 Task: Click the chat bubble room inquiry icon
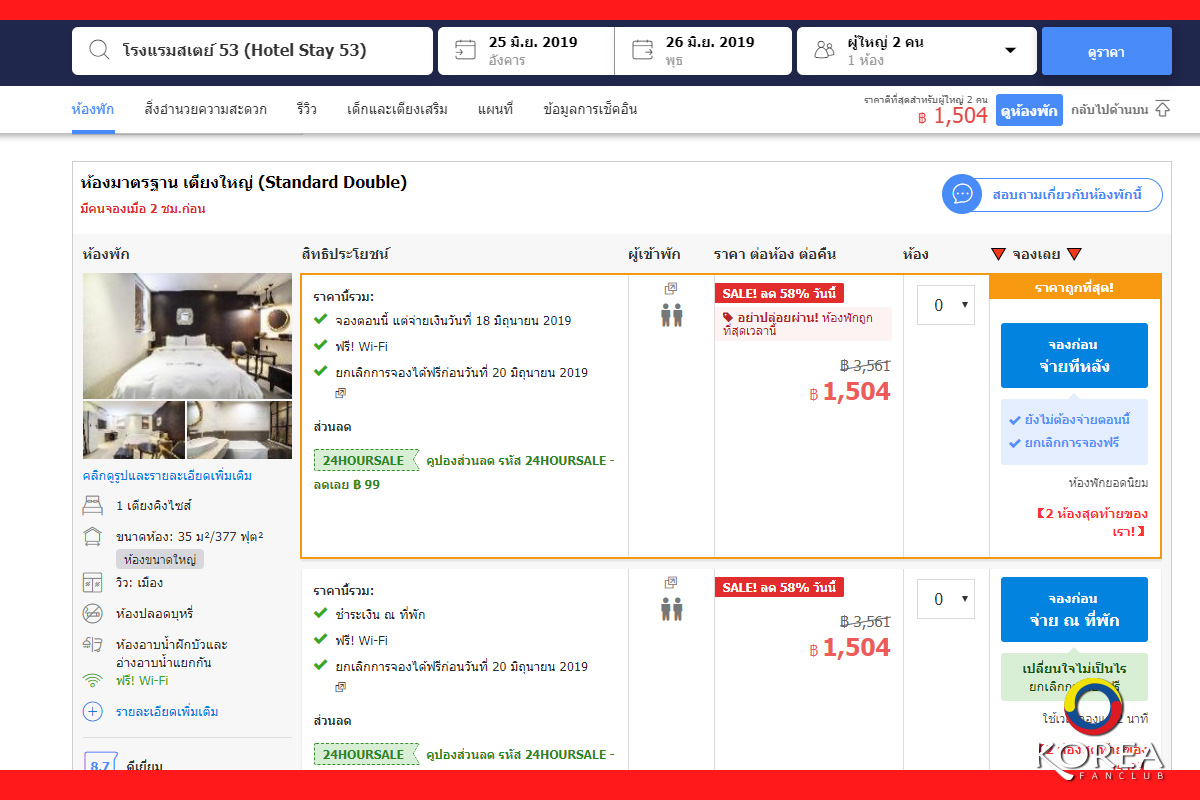pos(962,194)
